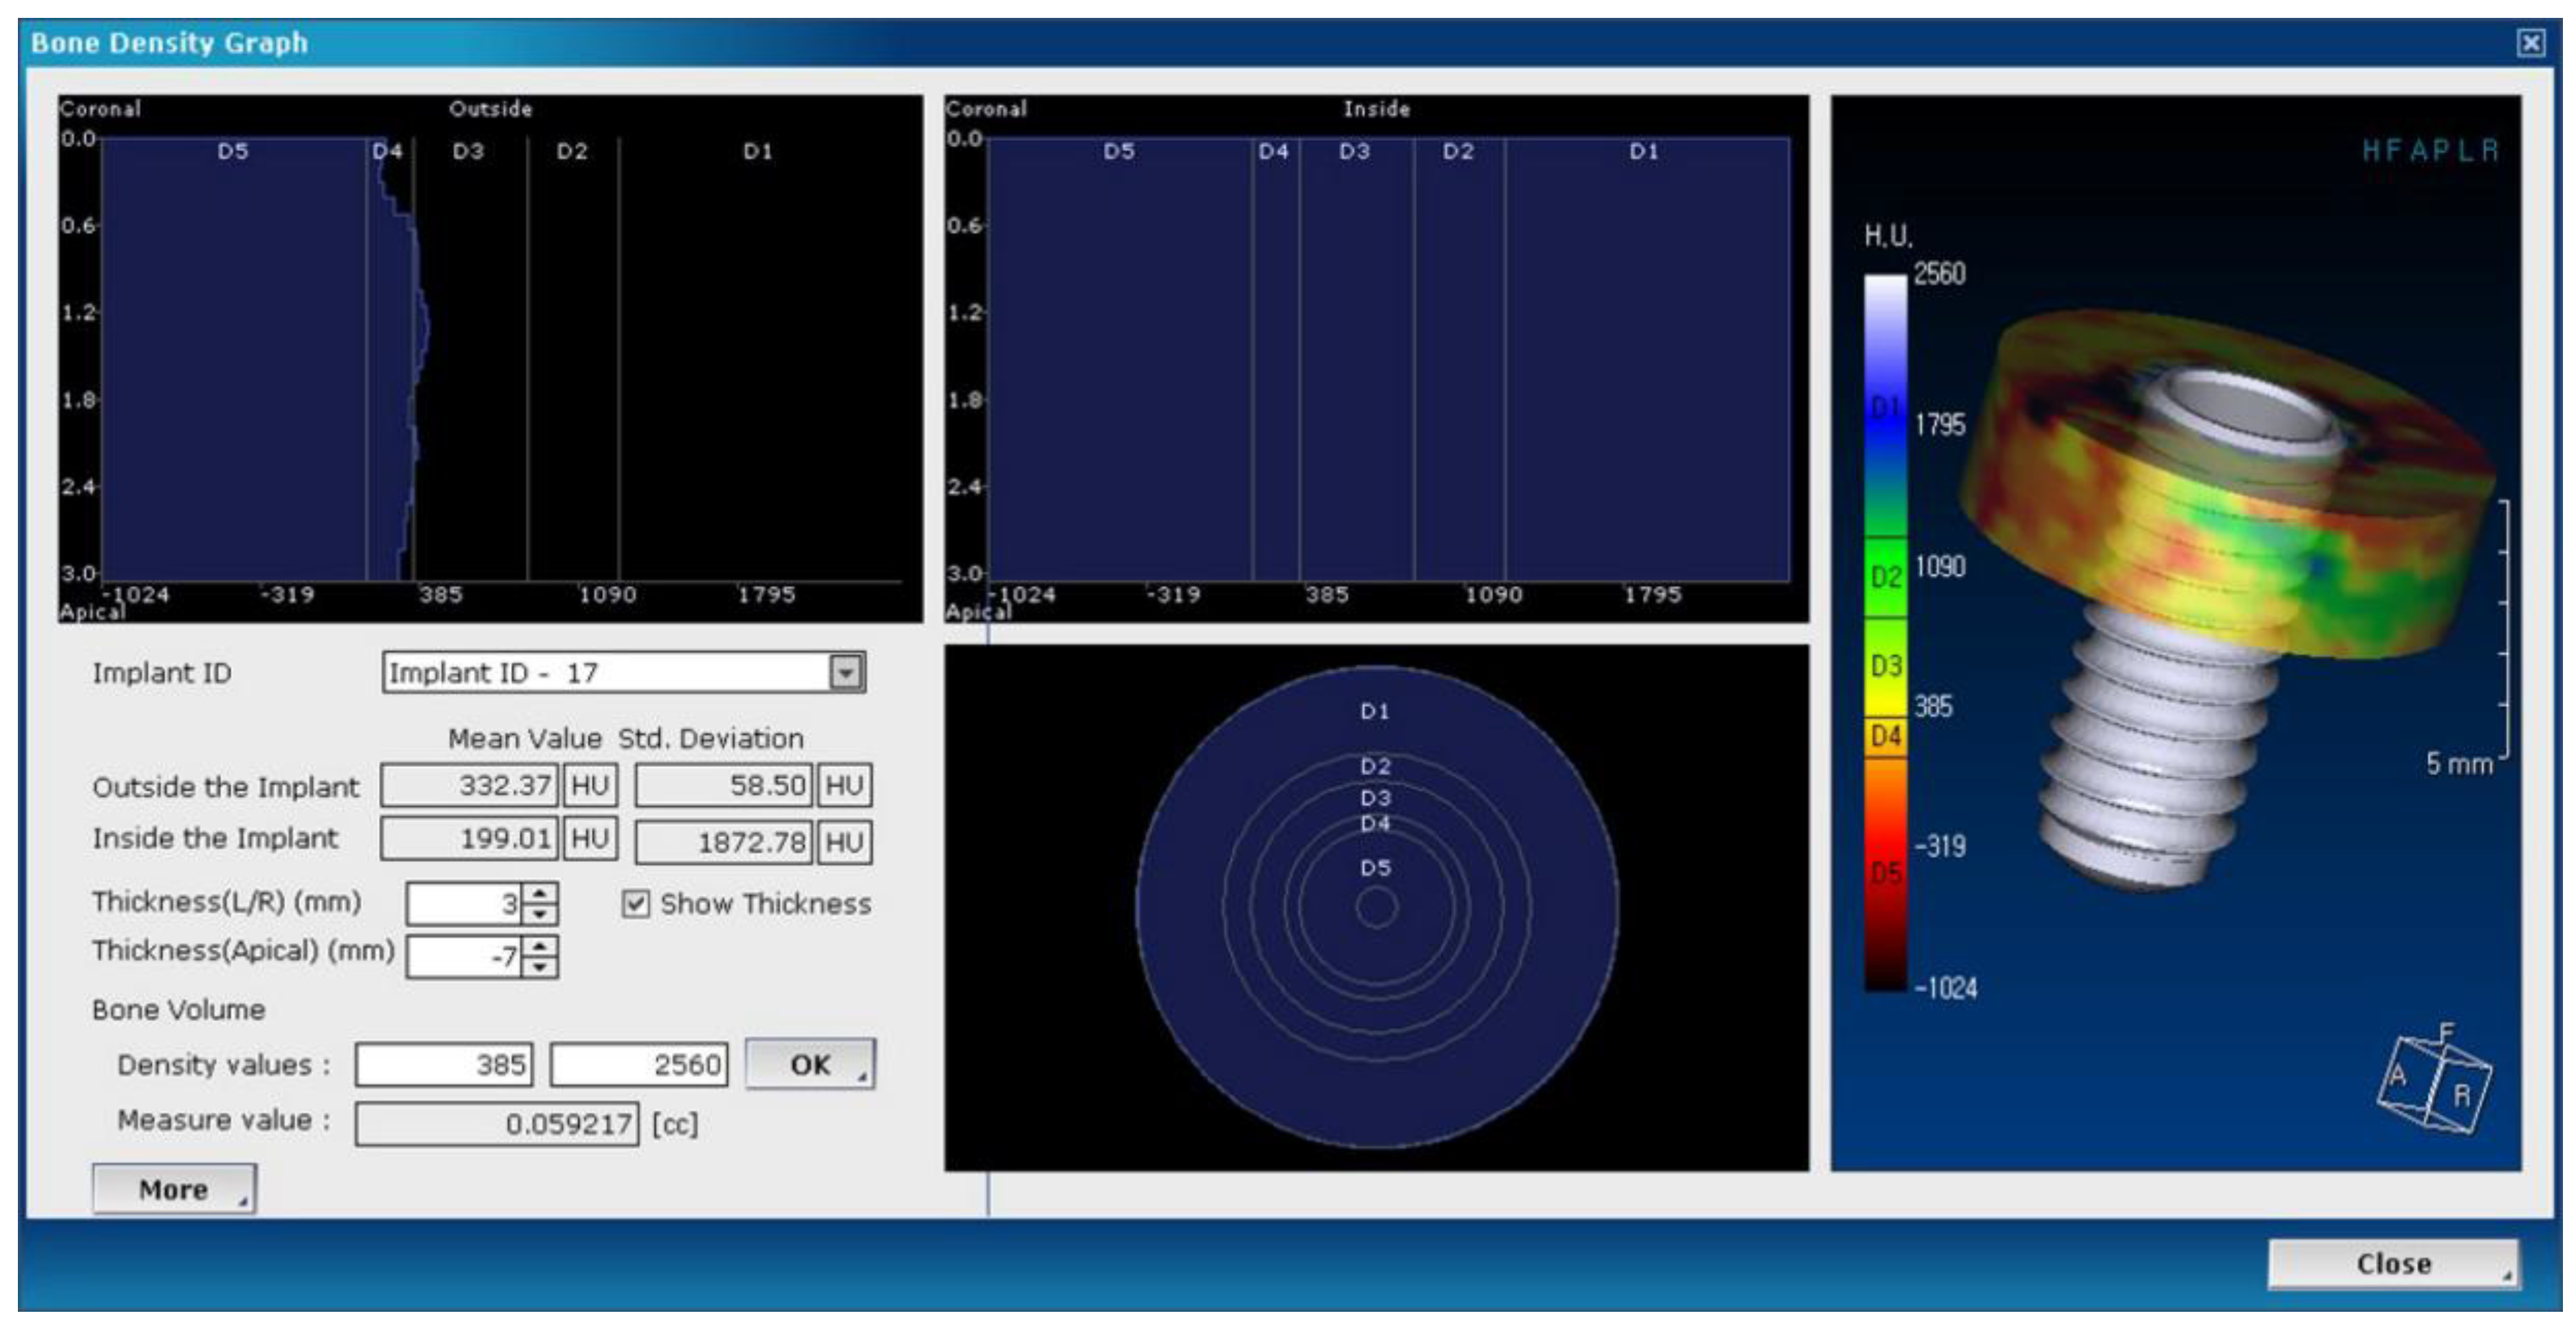Screen dimensions: 2576x1329
Task: Click the upper density value field showing 2560
Action: pyautogui.click(x=639, y=1064)
